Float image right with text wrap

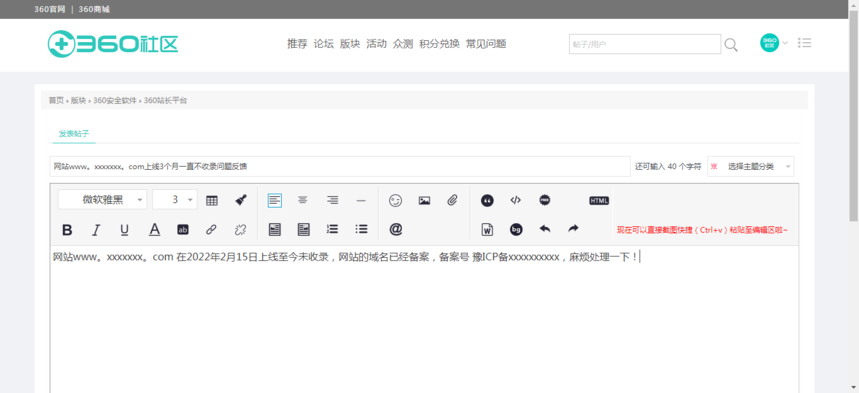point(303,230)
